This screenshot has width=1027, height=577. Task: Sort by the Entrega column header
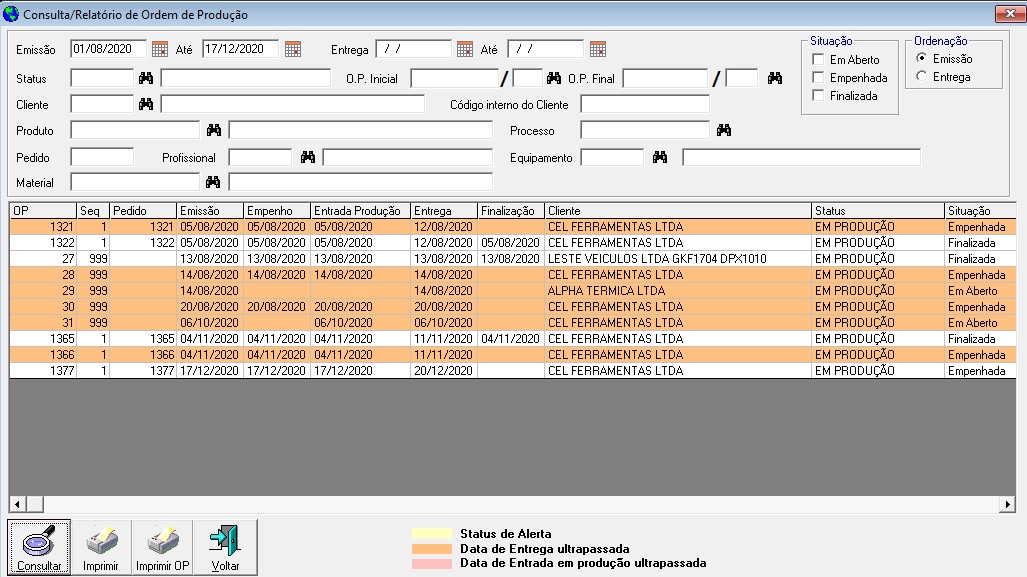point(444,211)
